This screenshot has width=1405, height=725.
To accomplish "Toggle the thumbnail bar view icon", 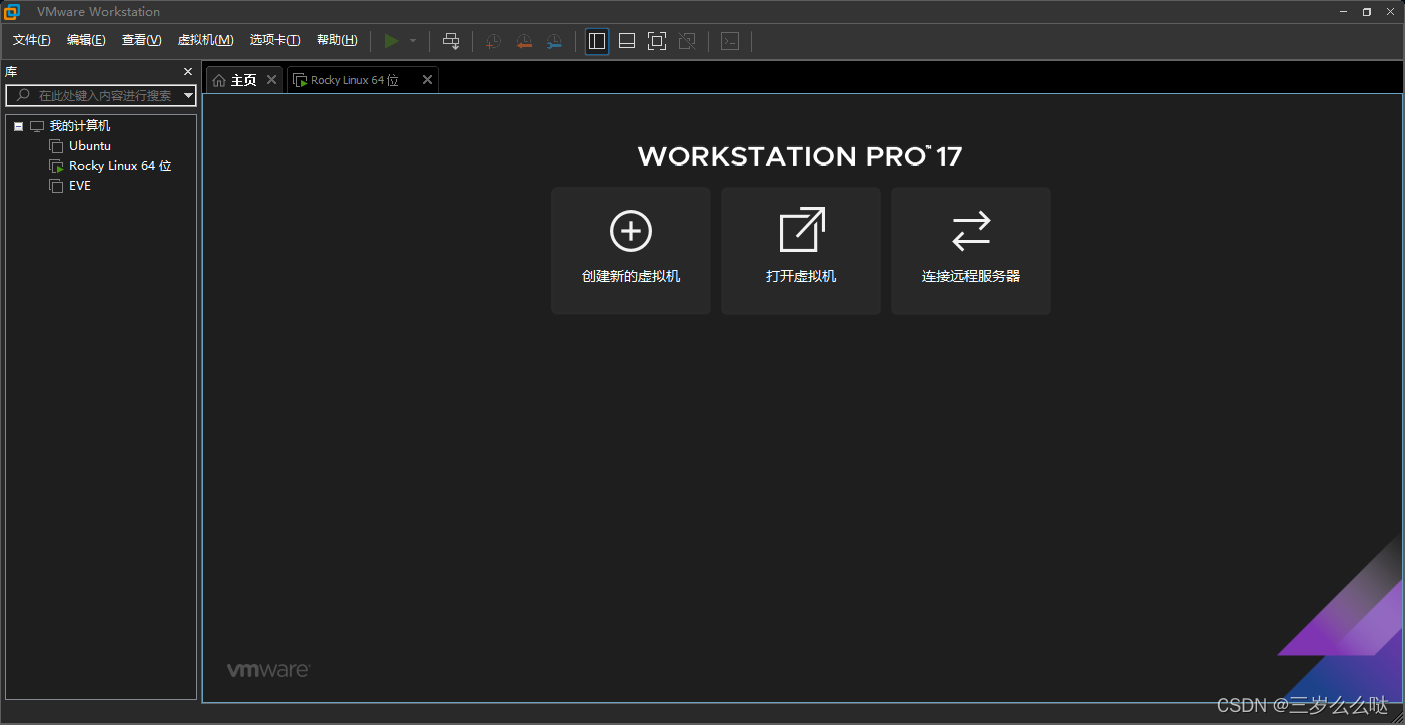I will click(x=627, y=41).
